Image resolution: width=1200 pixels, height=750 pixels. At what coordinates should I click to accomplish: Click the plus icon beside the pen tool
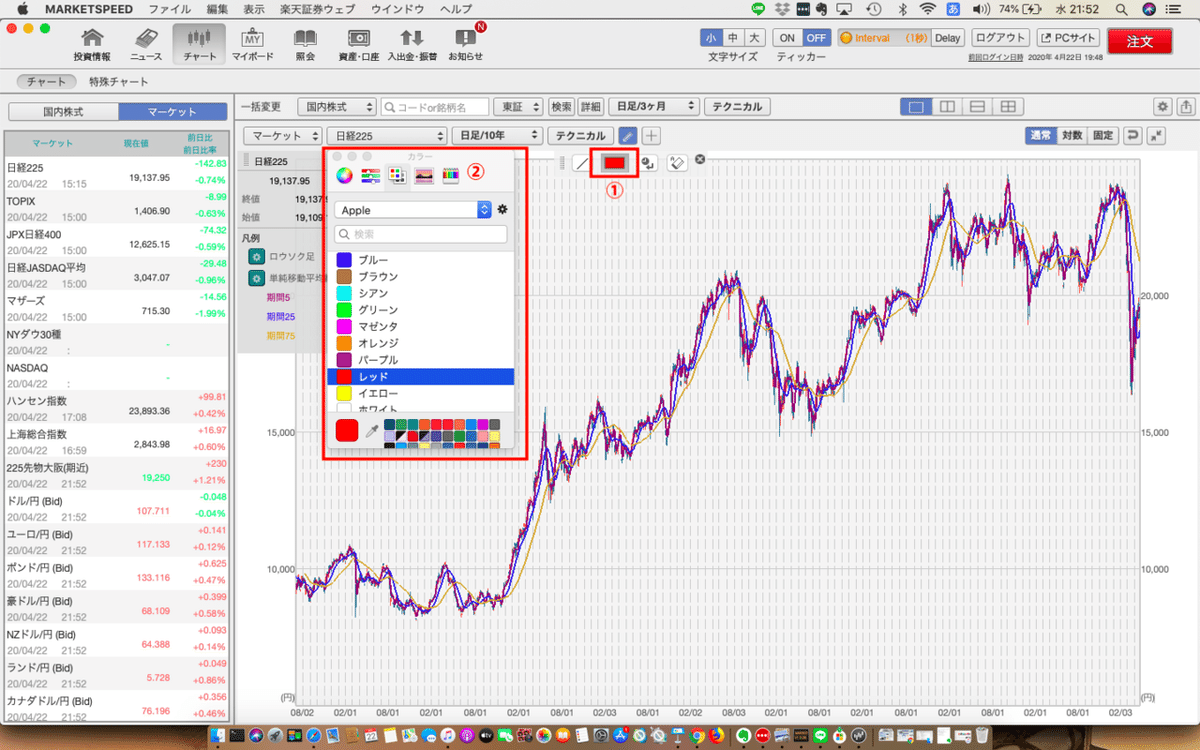tap(651, 135)
